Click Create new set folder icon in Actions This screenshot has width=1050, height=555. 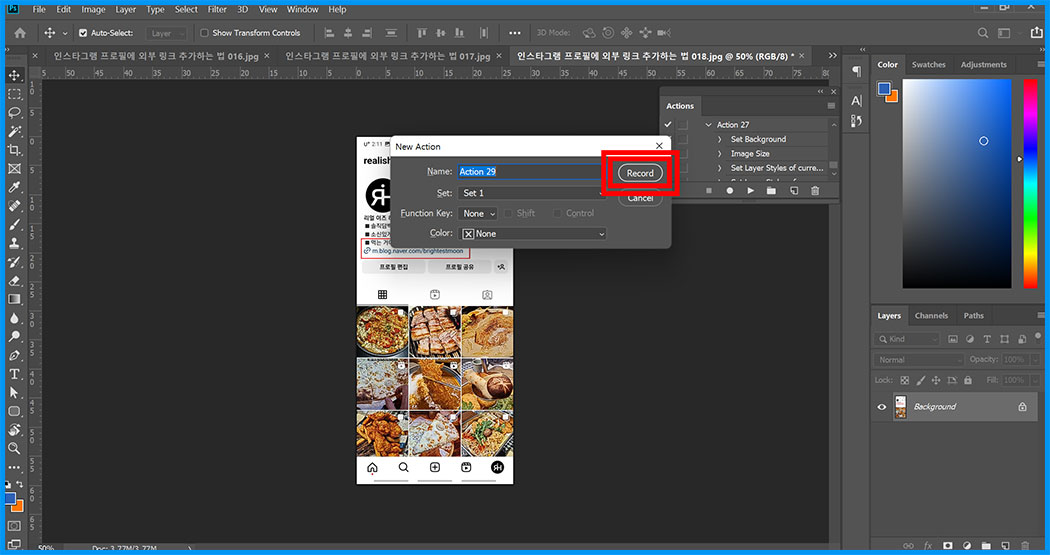point(771,191)
